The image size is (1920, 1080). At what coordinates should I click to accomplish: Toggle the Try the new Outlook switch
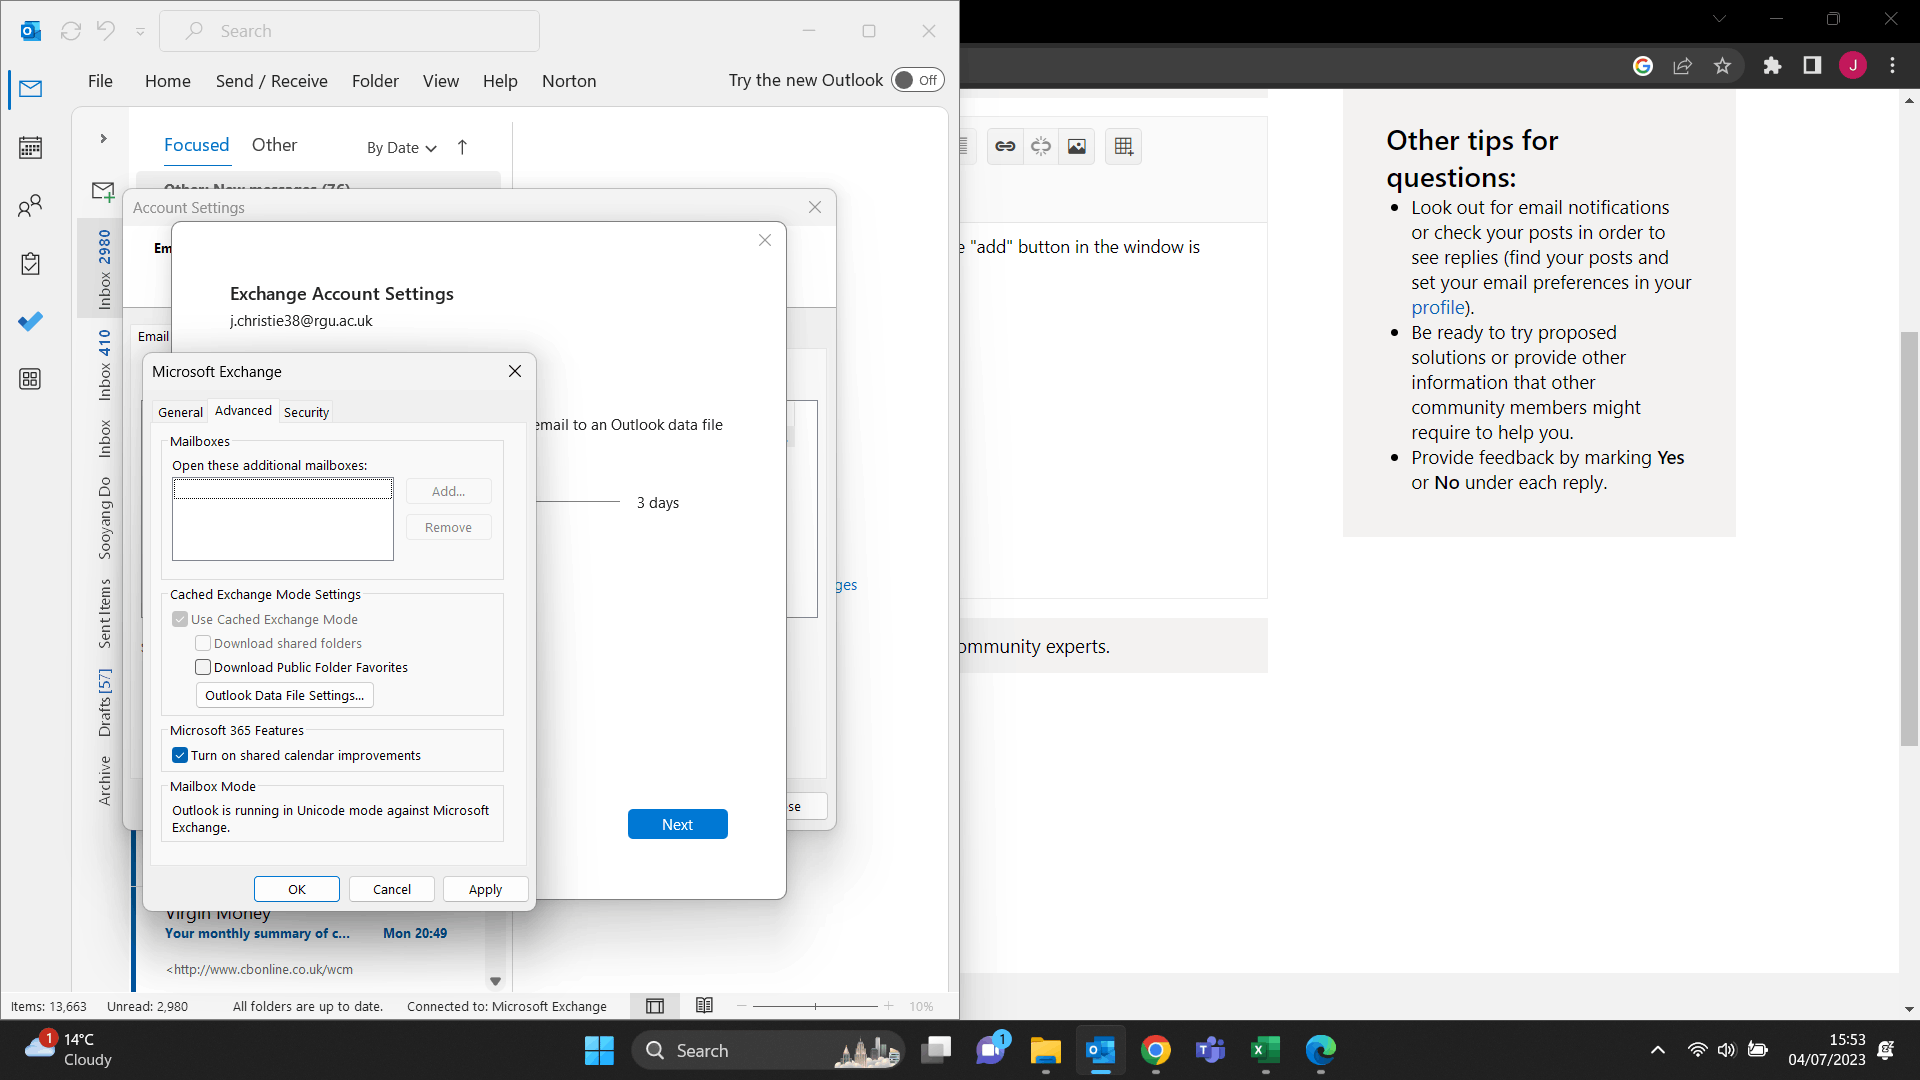915,79
